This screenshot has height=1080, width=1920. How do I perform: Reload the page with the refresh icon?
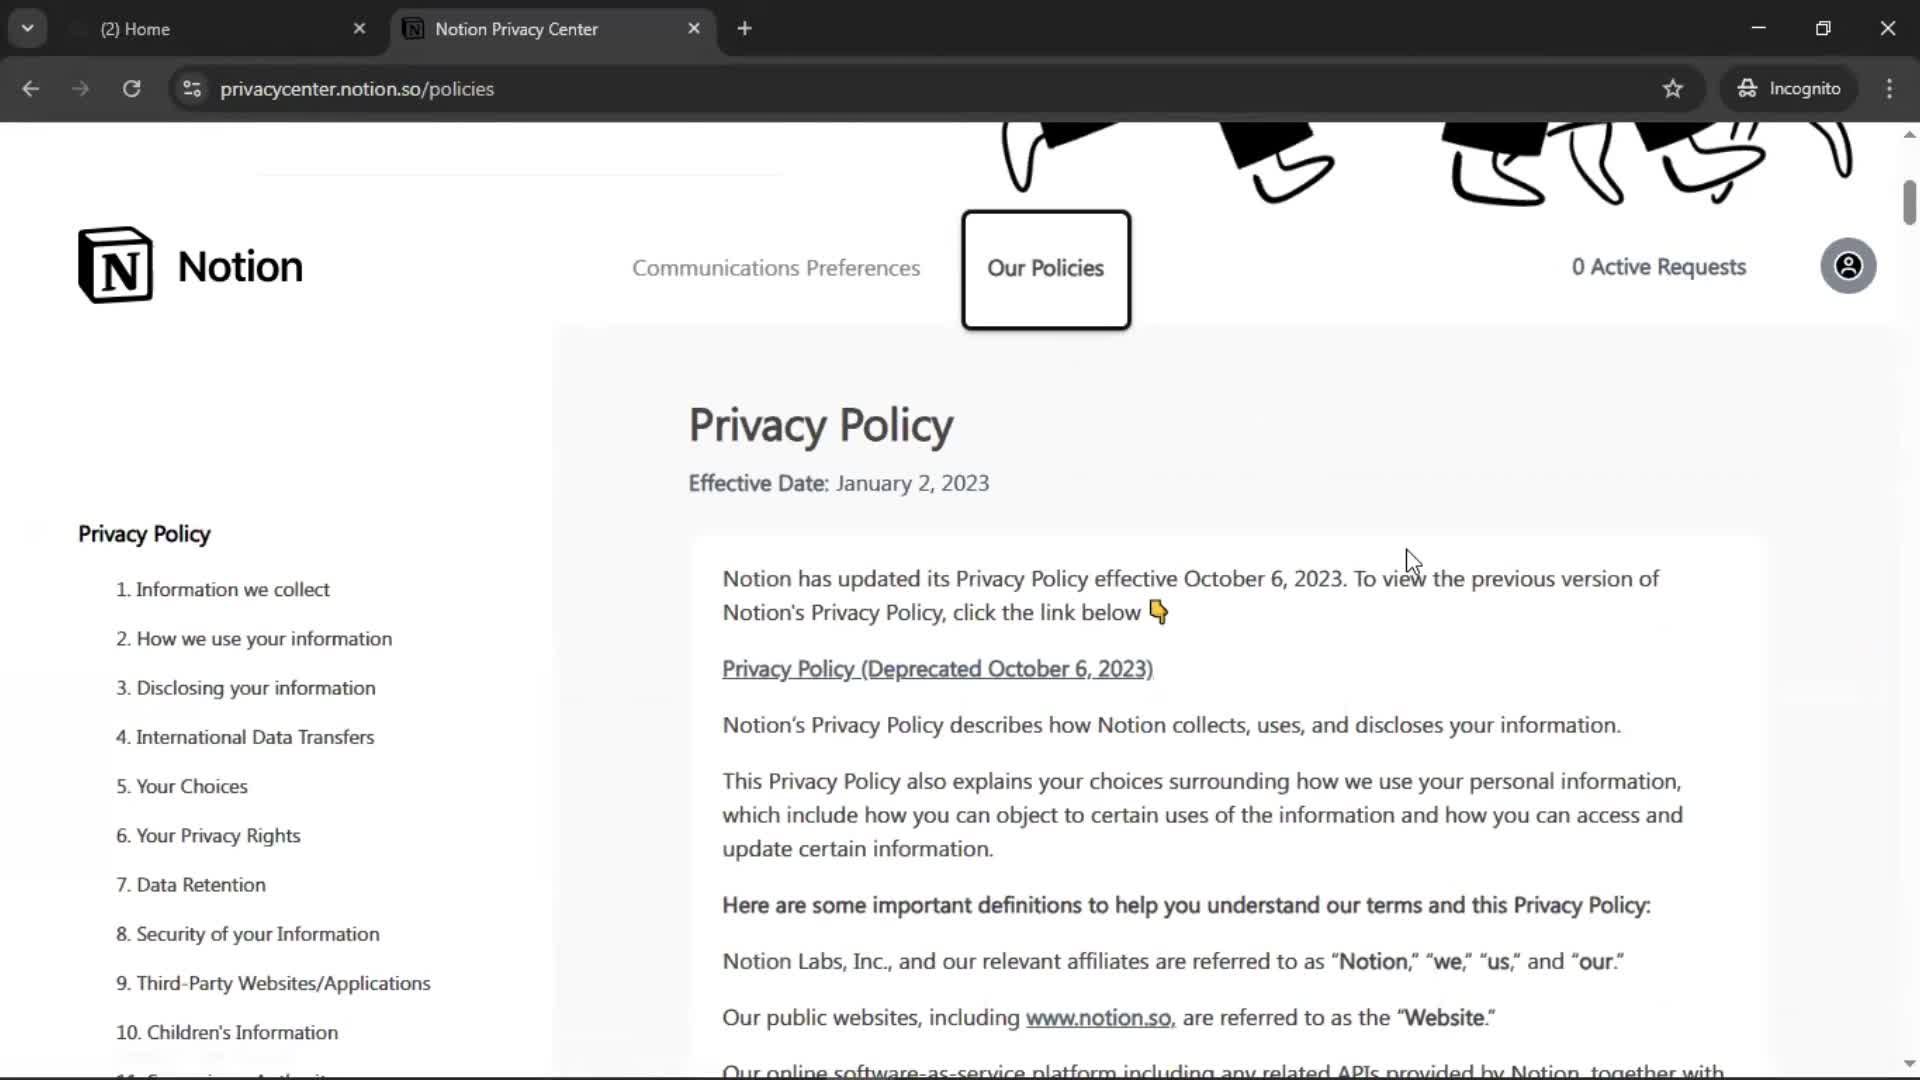click(x=131, y=88)
